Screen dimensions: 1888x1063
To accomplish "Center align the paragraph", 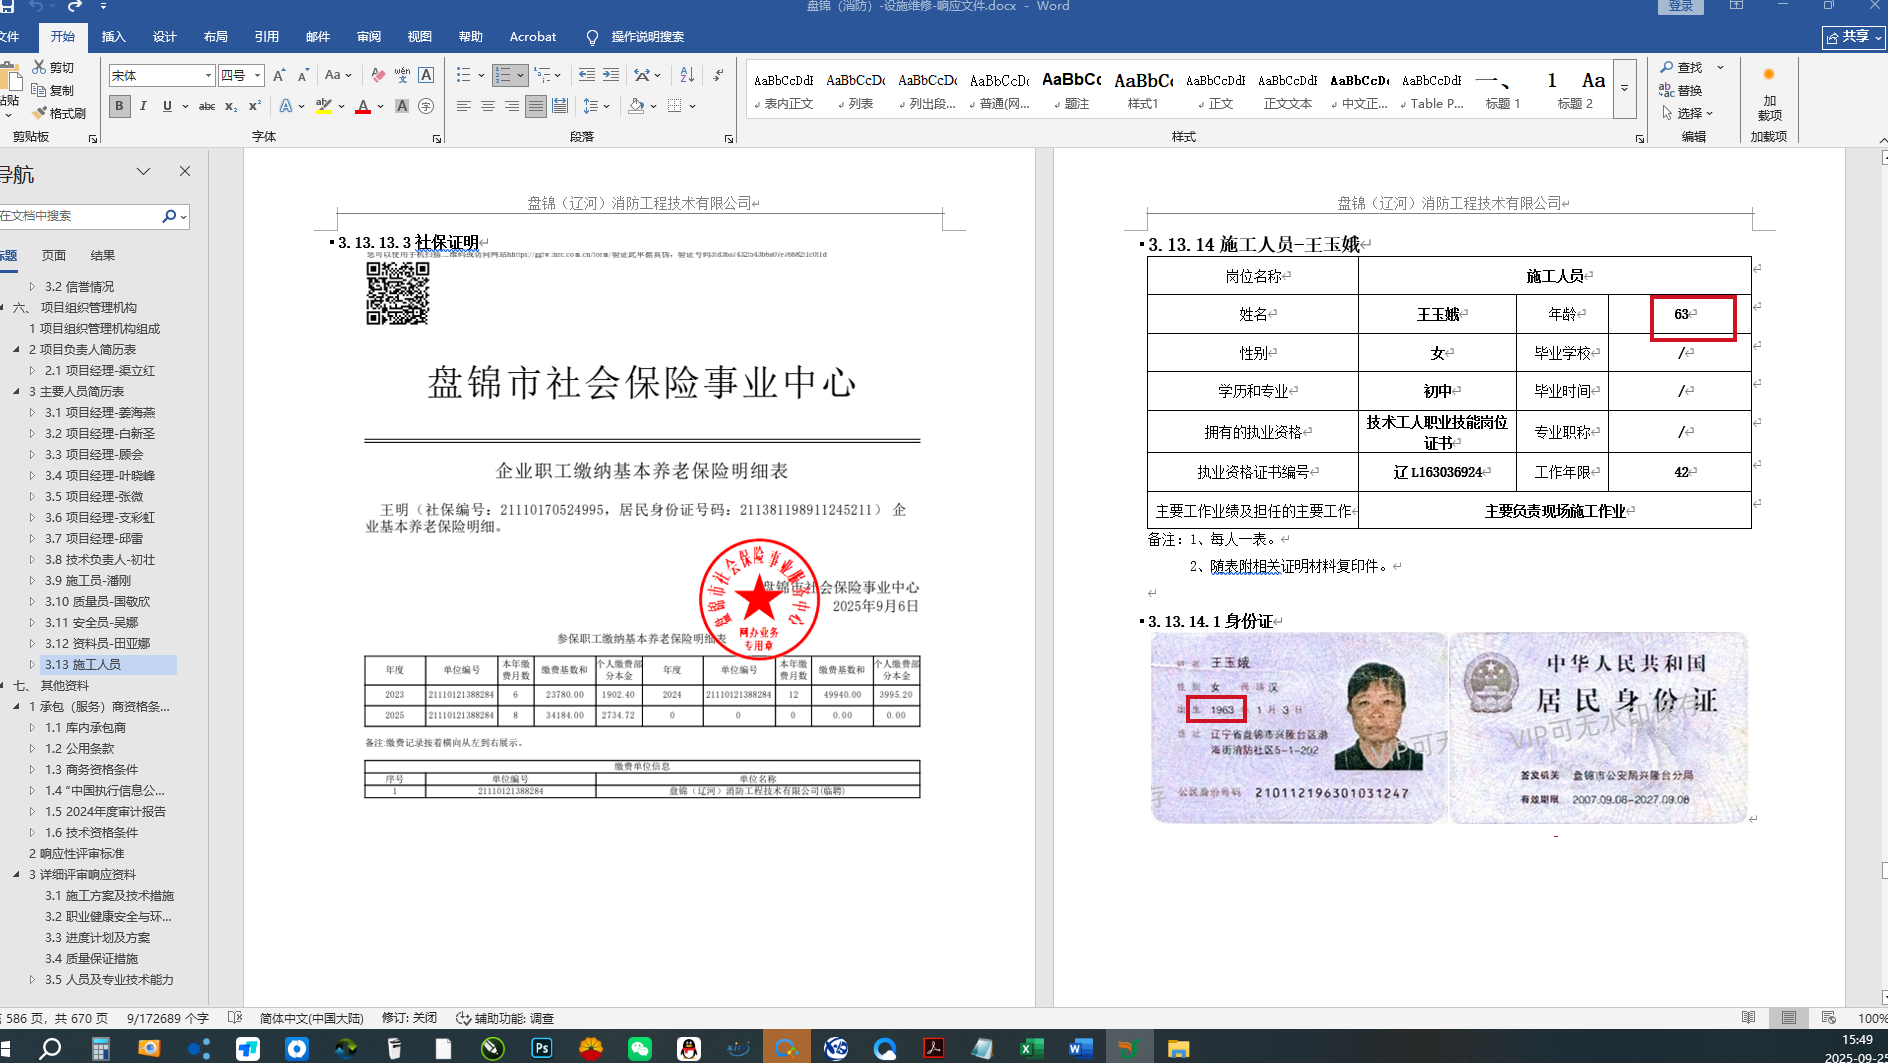I will (x=488, y=106).
